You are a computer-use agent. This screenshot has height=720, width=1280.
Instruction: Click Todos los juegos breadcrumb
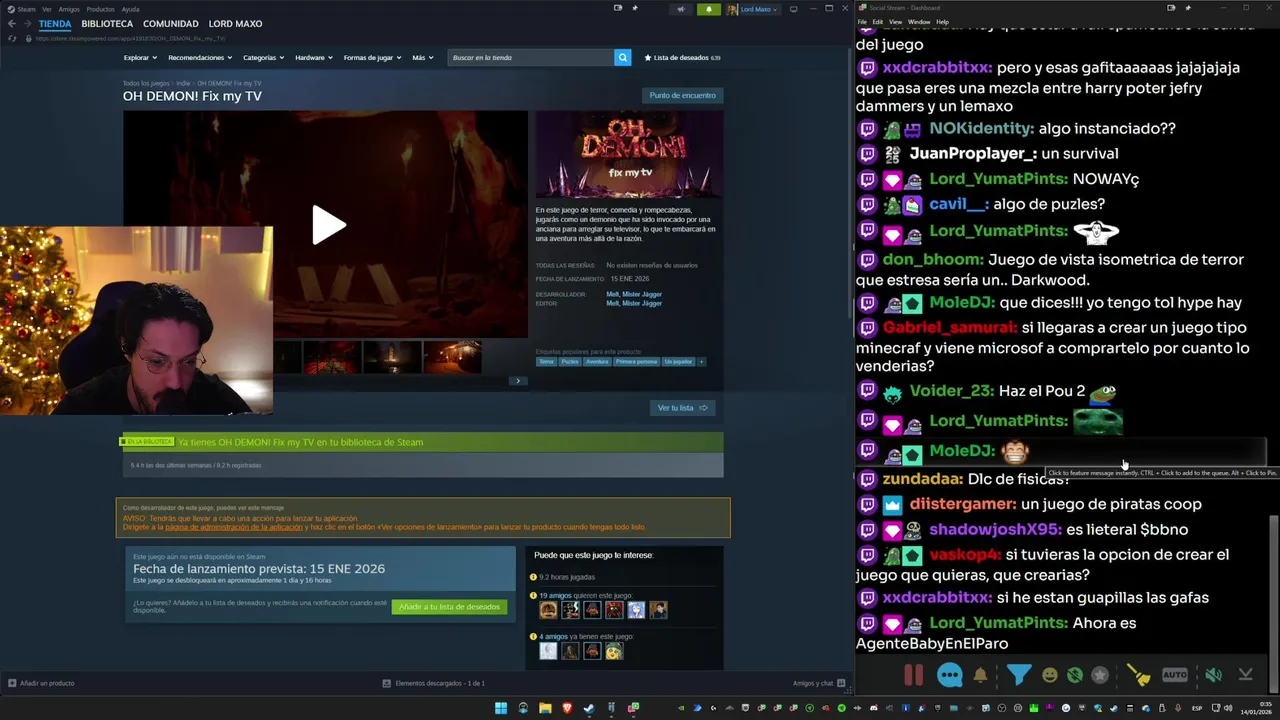pyautogui.click(x=146, y=84)
